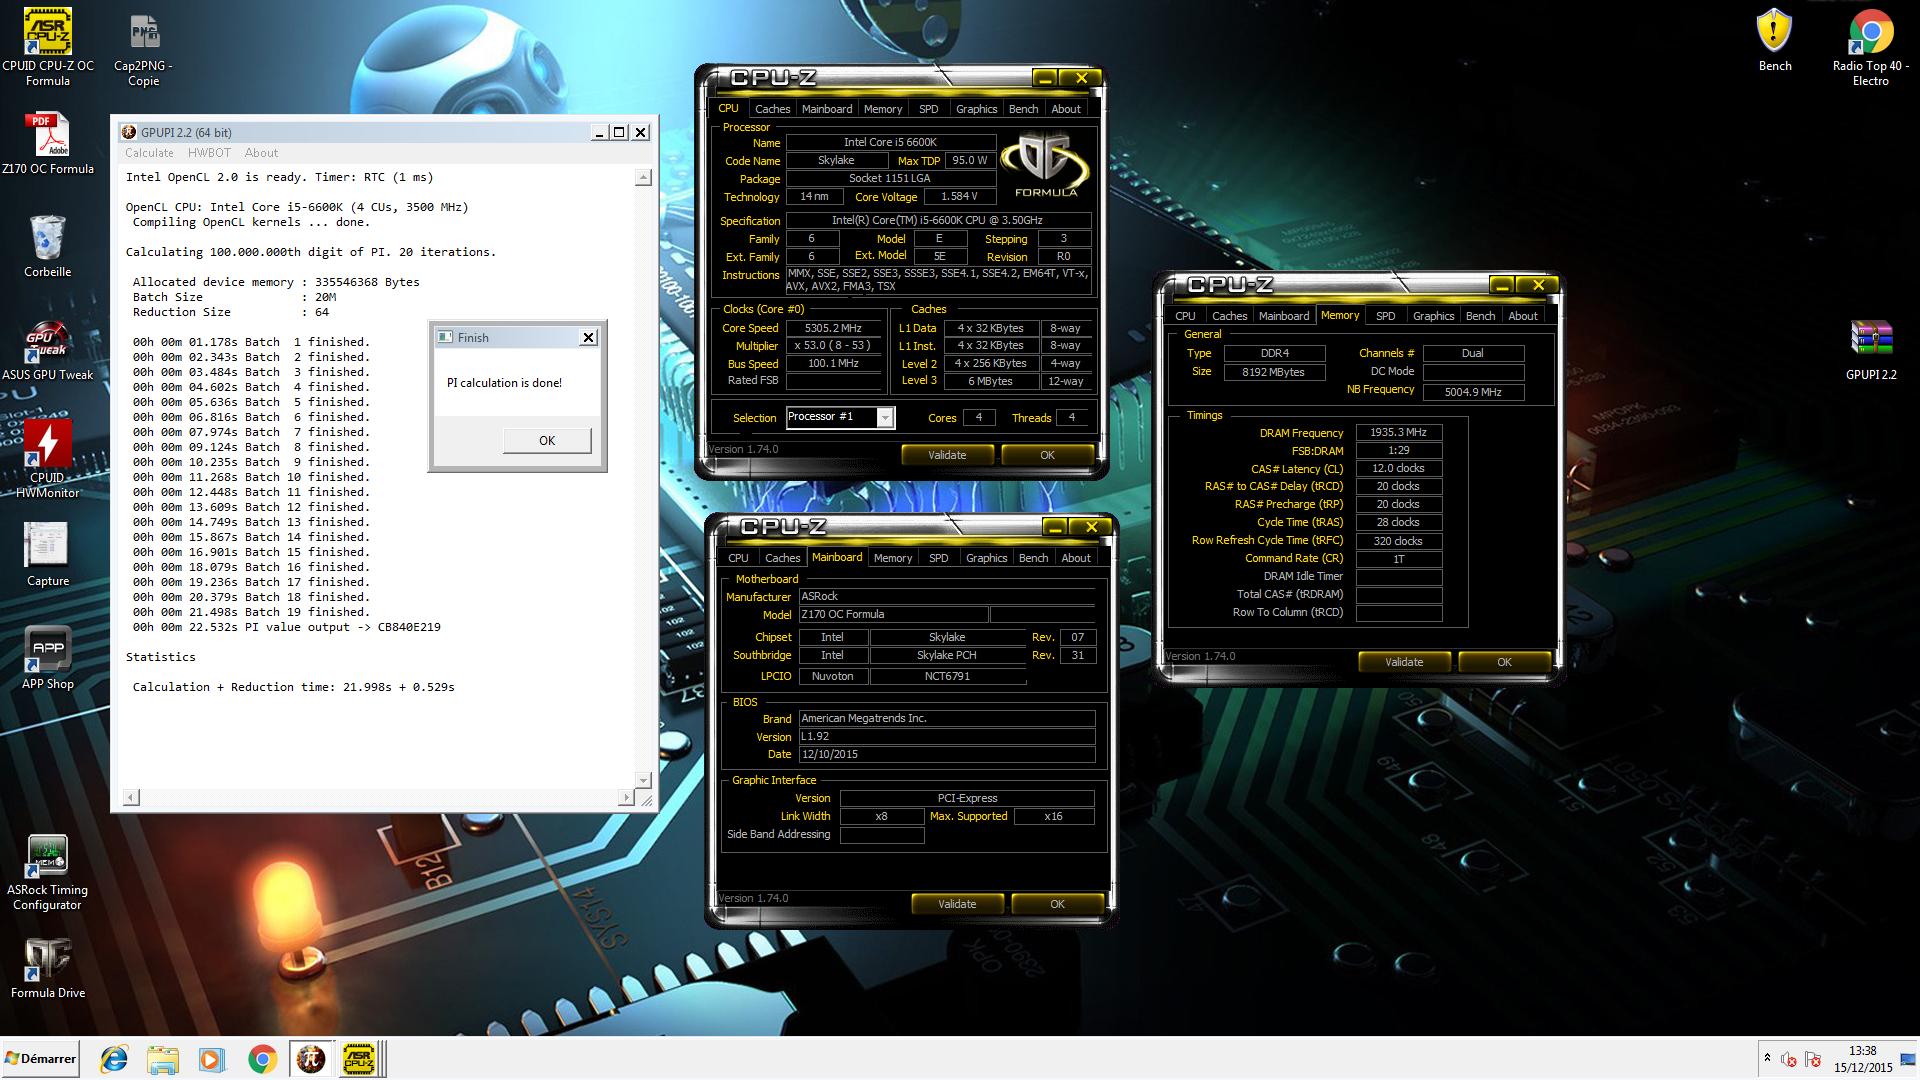Image resolution: width=1920 pixels, height=1080 pixels.
Task: Open About tab in top CPU-Z window
Action: (1066, 109)
